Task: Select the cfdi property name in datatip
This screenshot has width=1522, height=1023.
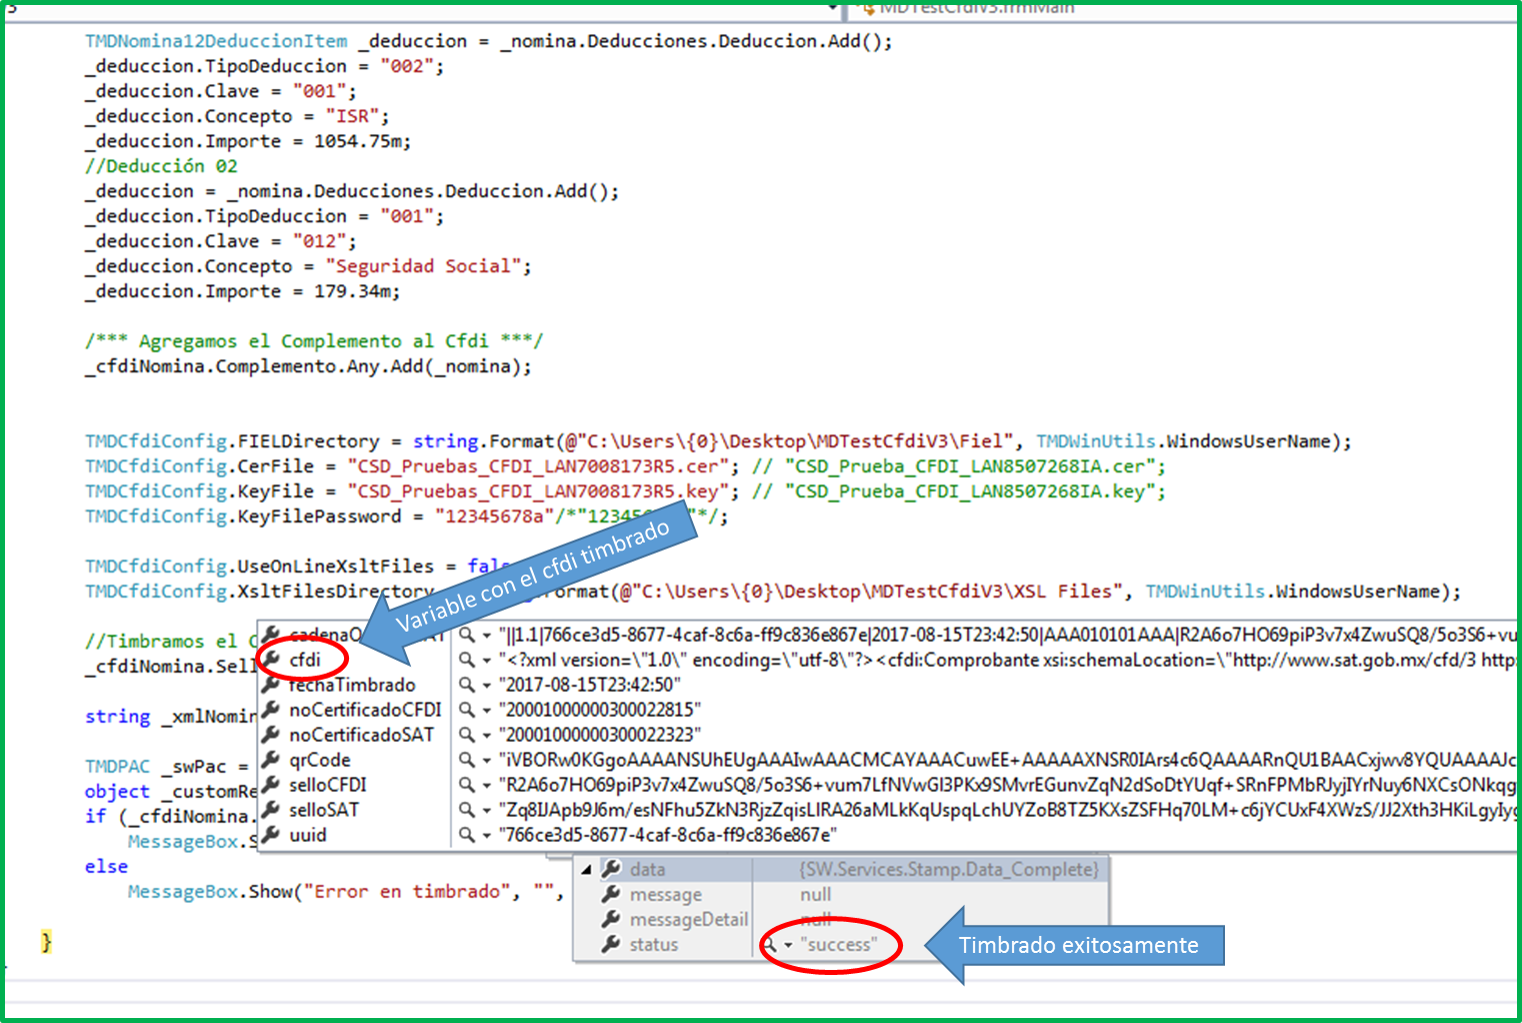Action: point(305,660)
